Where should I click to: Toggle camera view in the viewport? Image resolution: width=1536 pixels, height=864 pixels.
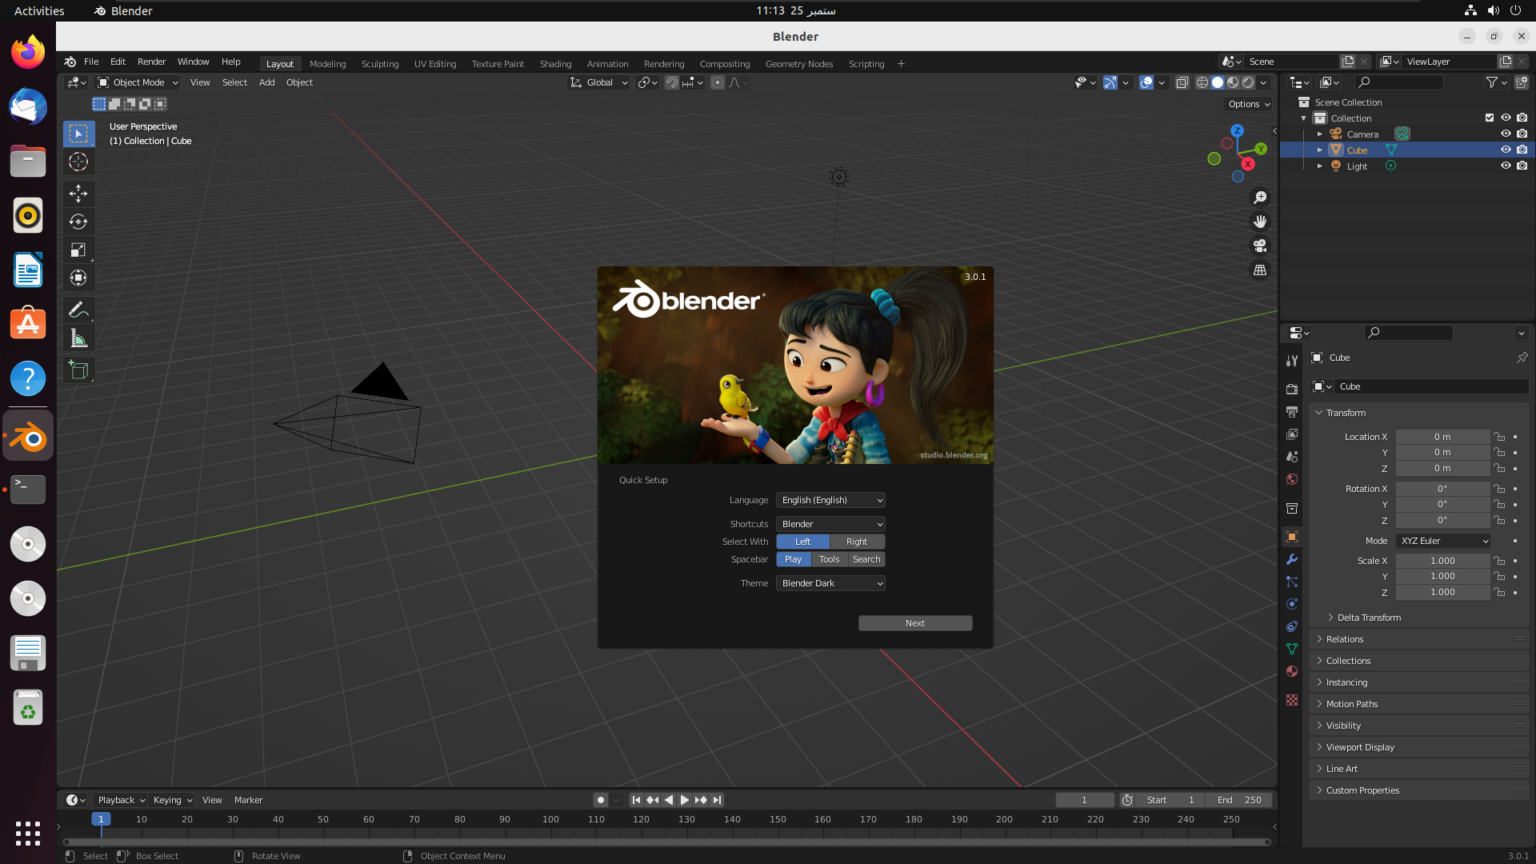point(1260,246)
